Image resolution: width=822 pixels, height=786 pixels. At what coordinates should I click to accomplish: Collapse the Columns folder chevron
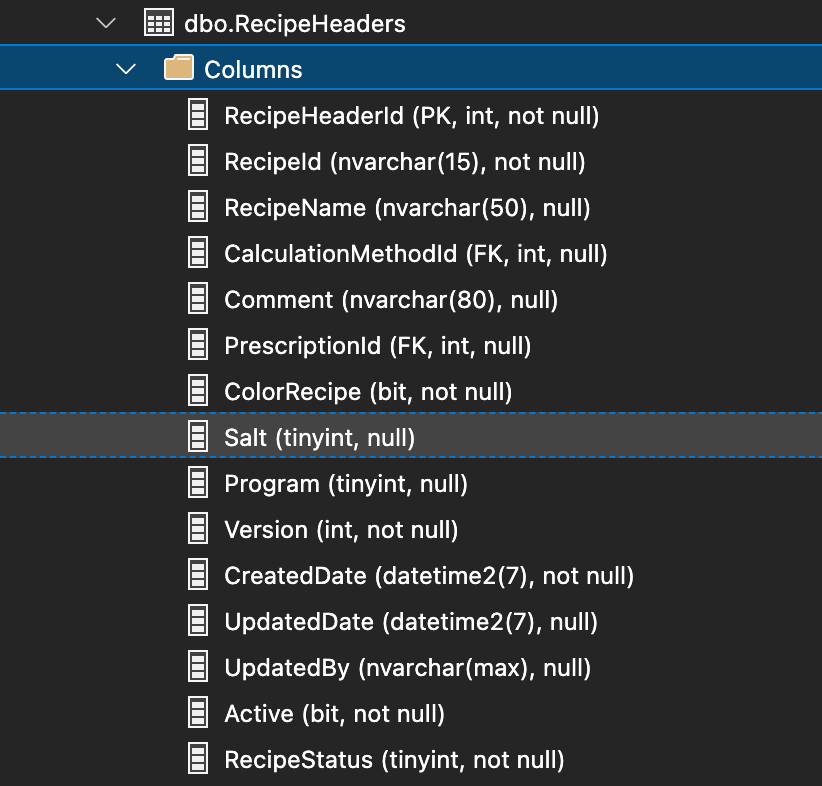tap(126, 69)
